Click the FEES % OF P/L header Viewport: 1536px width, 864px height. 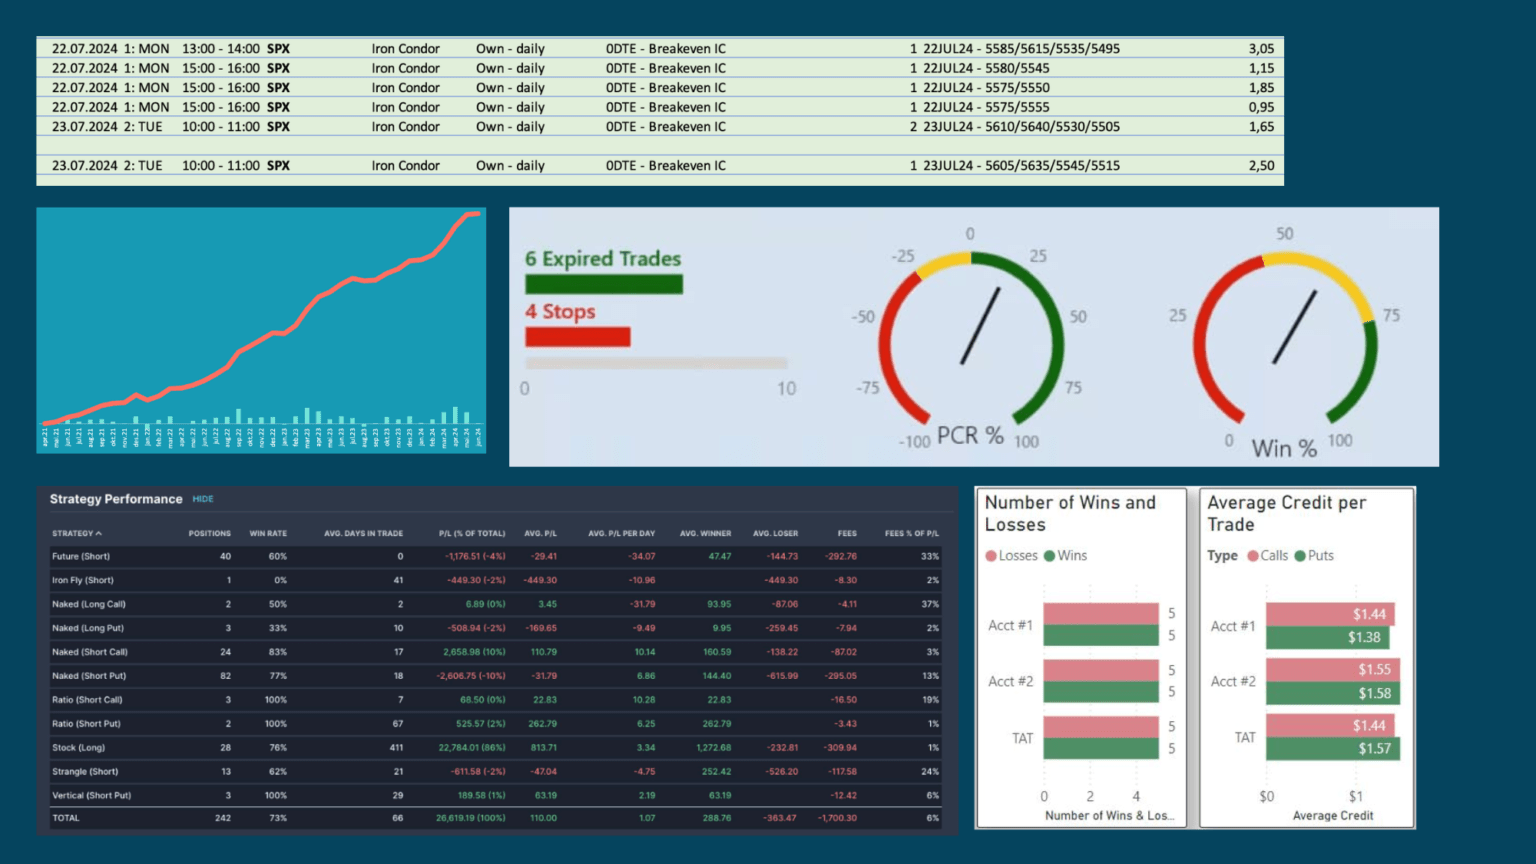912,533
